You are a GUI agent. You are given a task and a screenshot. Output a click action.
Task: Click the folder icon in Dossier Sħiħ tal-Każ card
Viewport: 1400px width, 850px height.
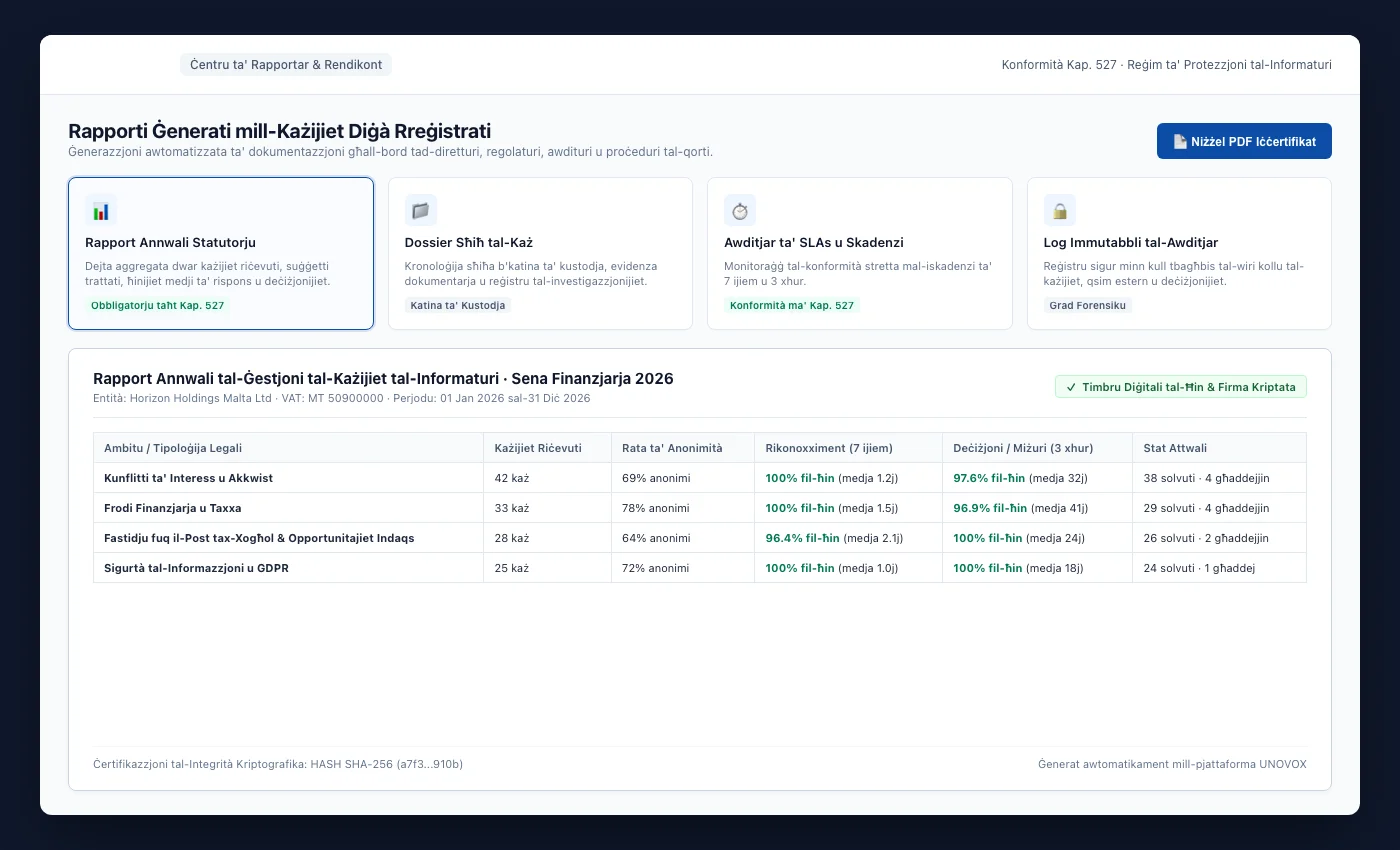click(421, 210)
